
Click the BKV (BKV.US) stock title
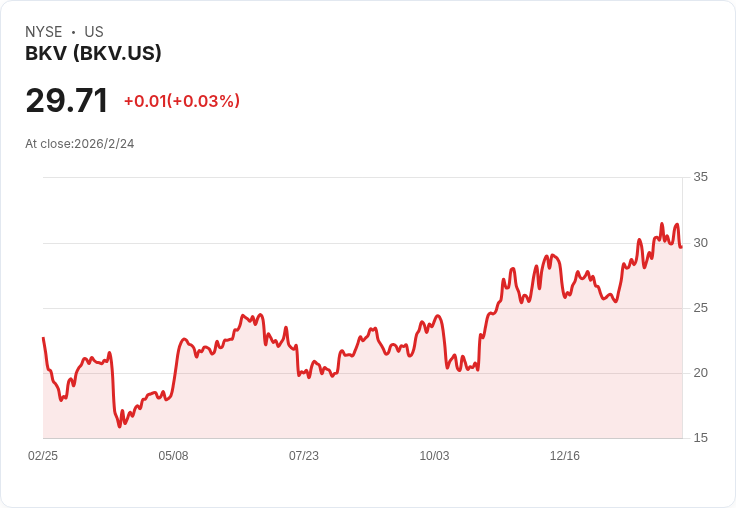93,53
